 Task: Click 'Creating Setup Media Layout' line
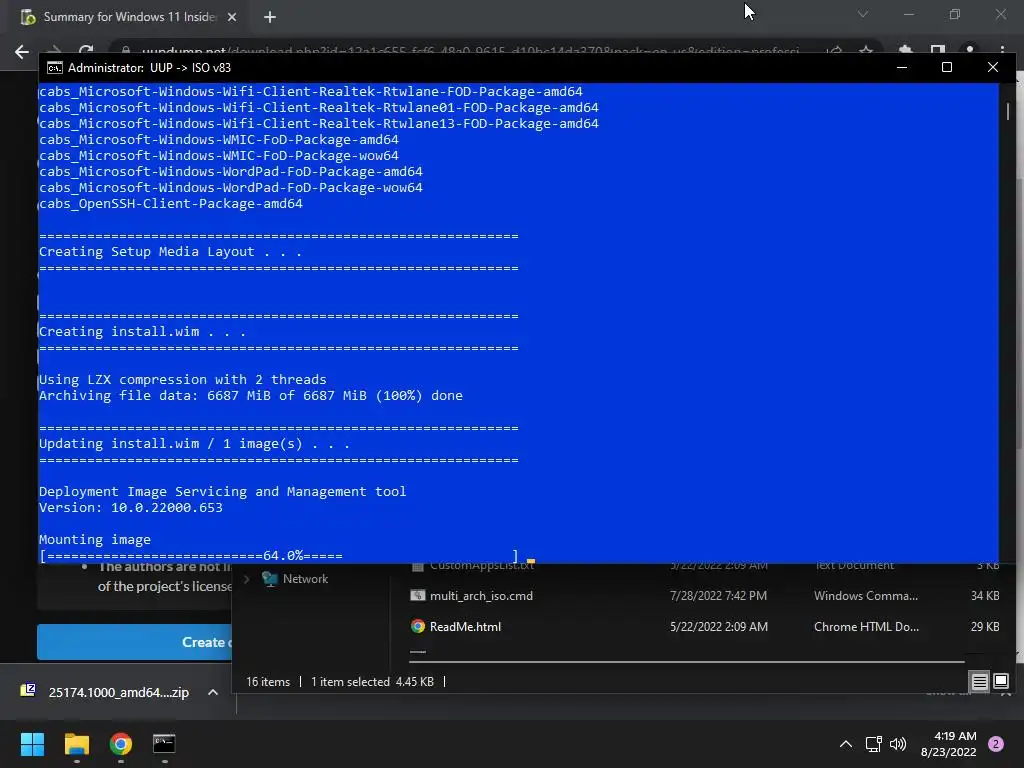170,251
